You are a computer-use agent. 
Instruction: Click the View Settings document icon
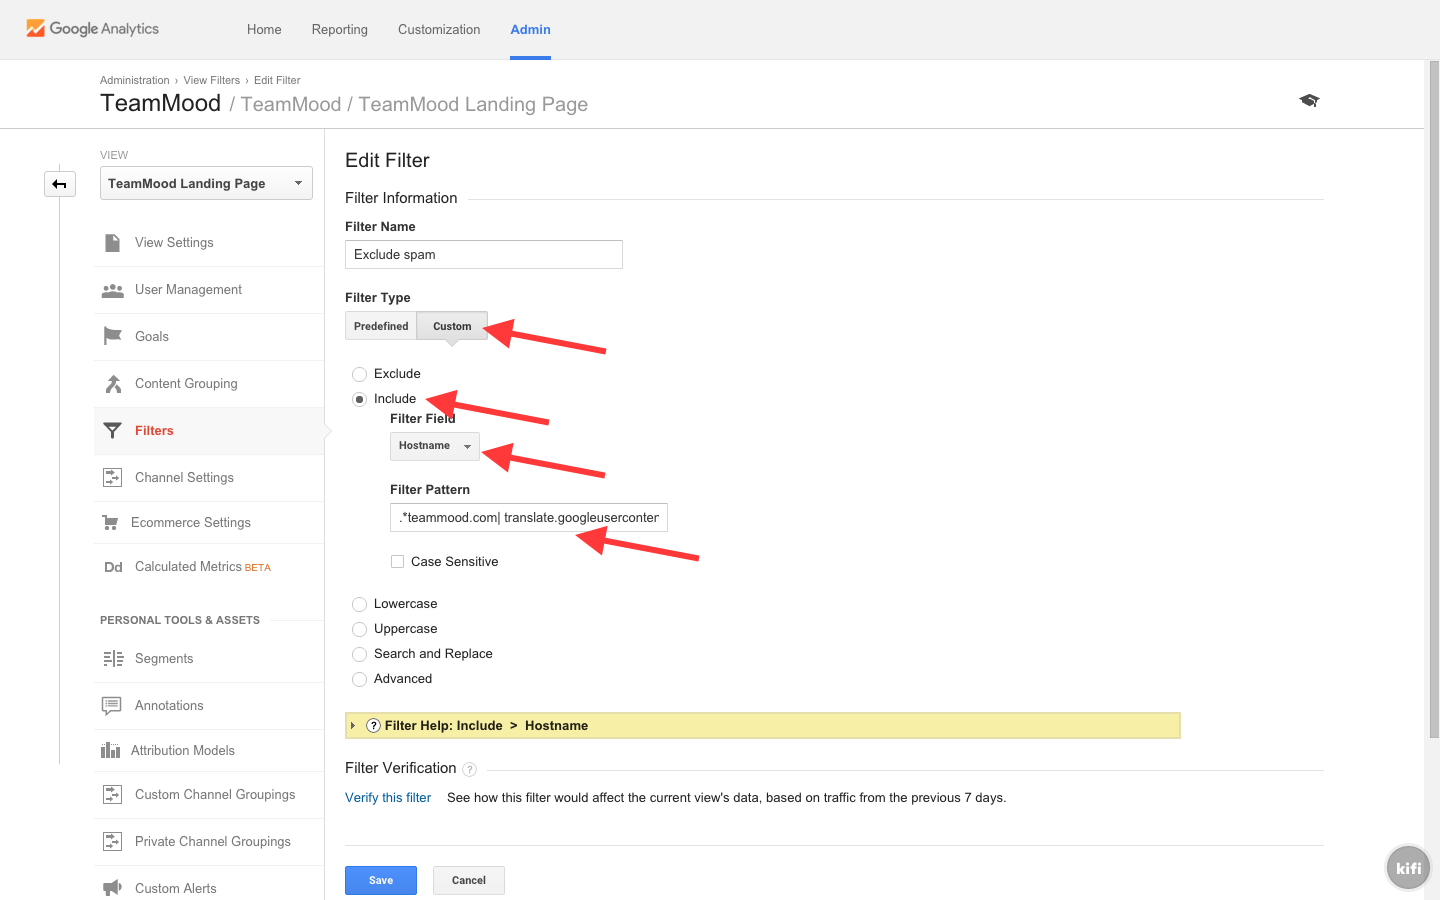click(113, 243)
